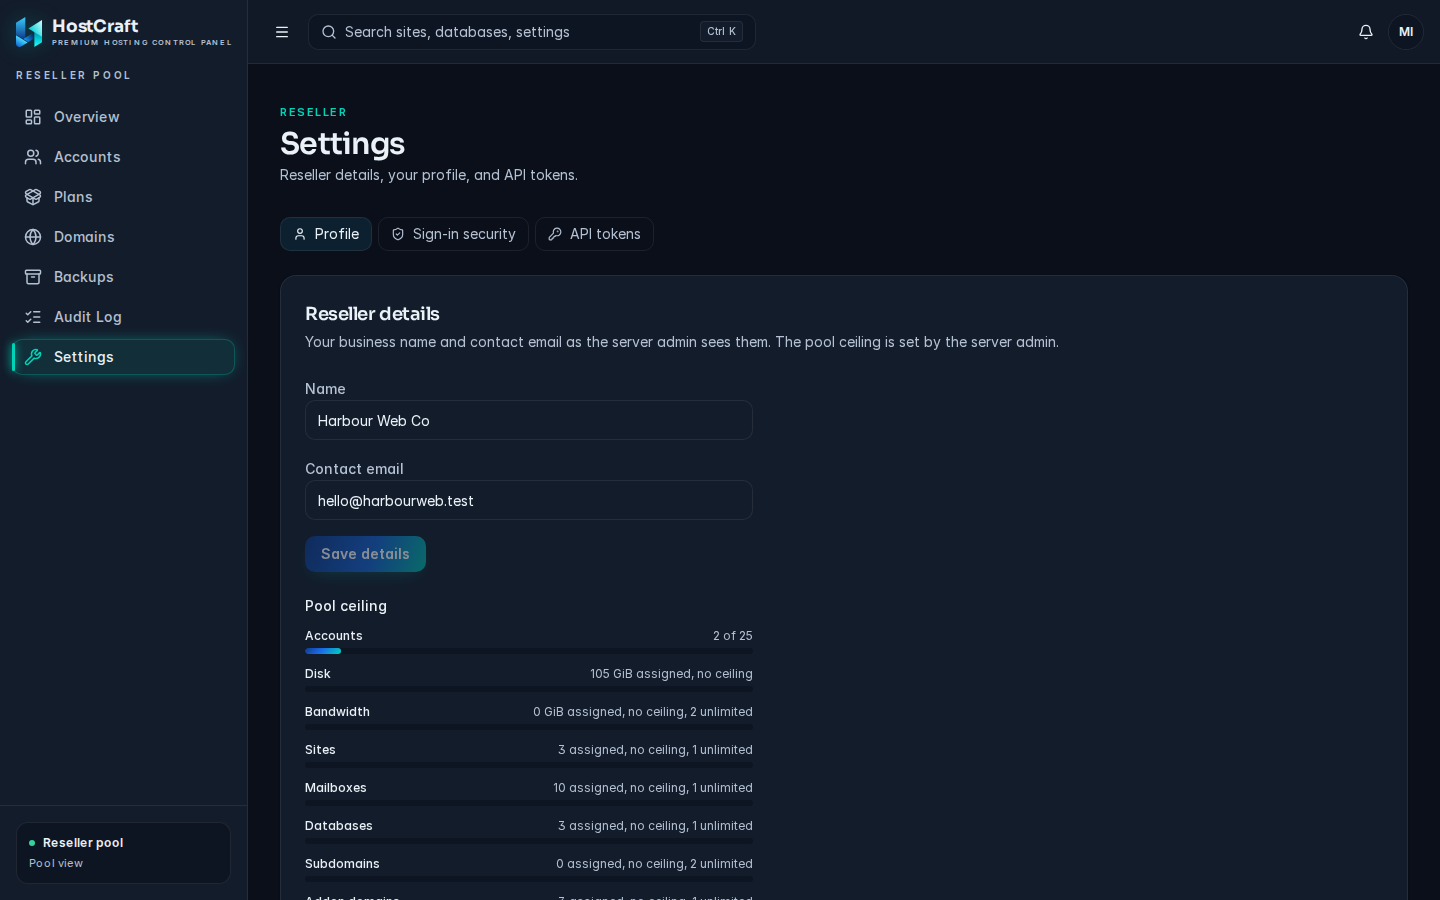Click the HostCraft logo icon
This screenshot has height=900, width=1440.
[29, 32]
